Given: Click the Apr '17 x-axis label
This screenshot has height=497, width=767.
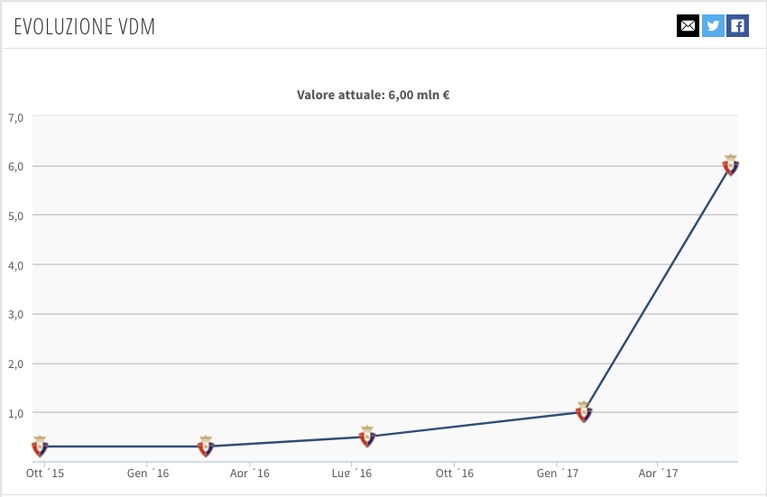Looking at the screenshot, I should pyautogui.click(x=658, y=473).
